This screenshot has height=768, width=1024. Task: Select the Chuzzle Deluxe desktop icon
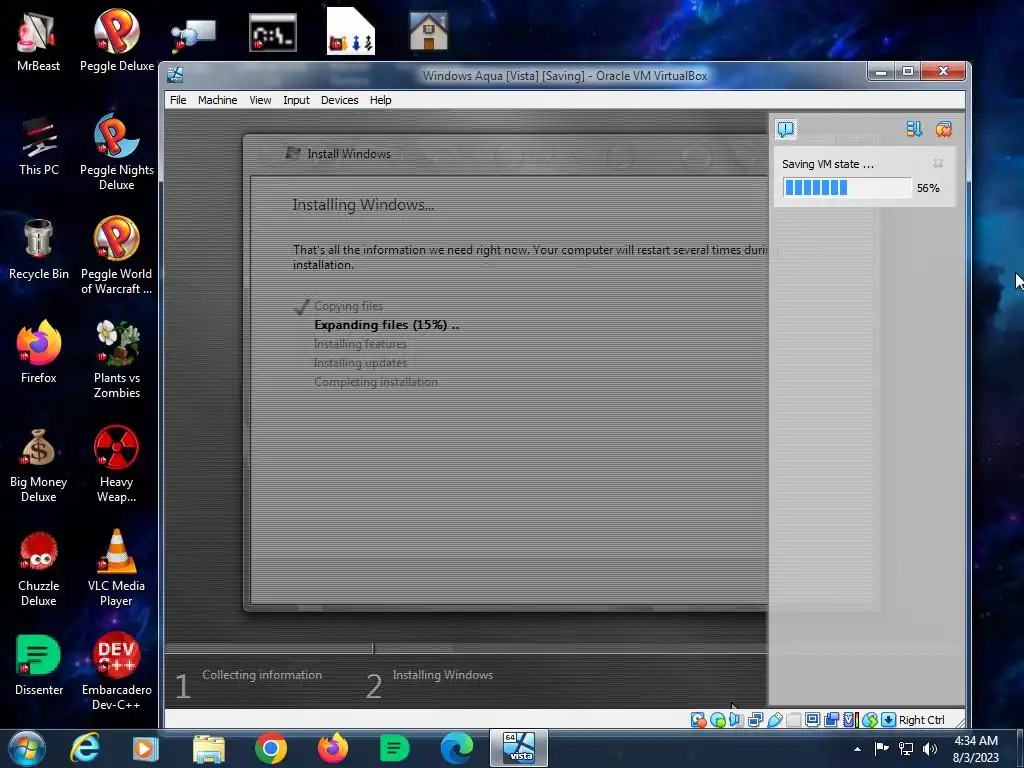(x=39, y=567)
